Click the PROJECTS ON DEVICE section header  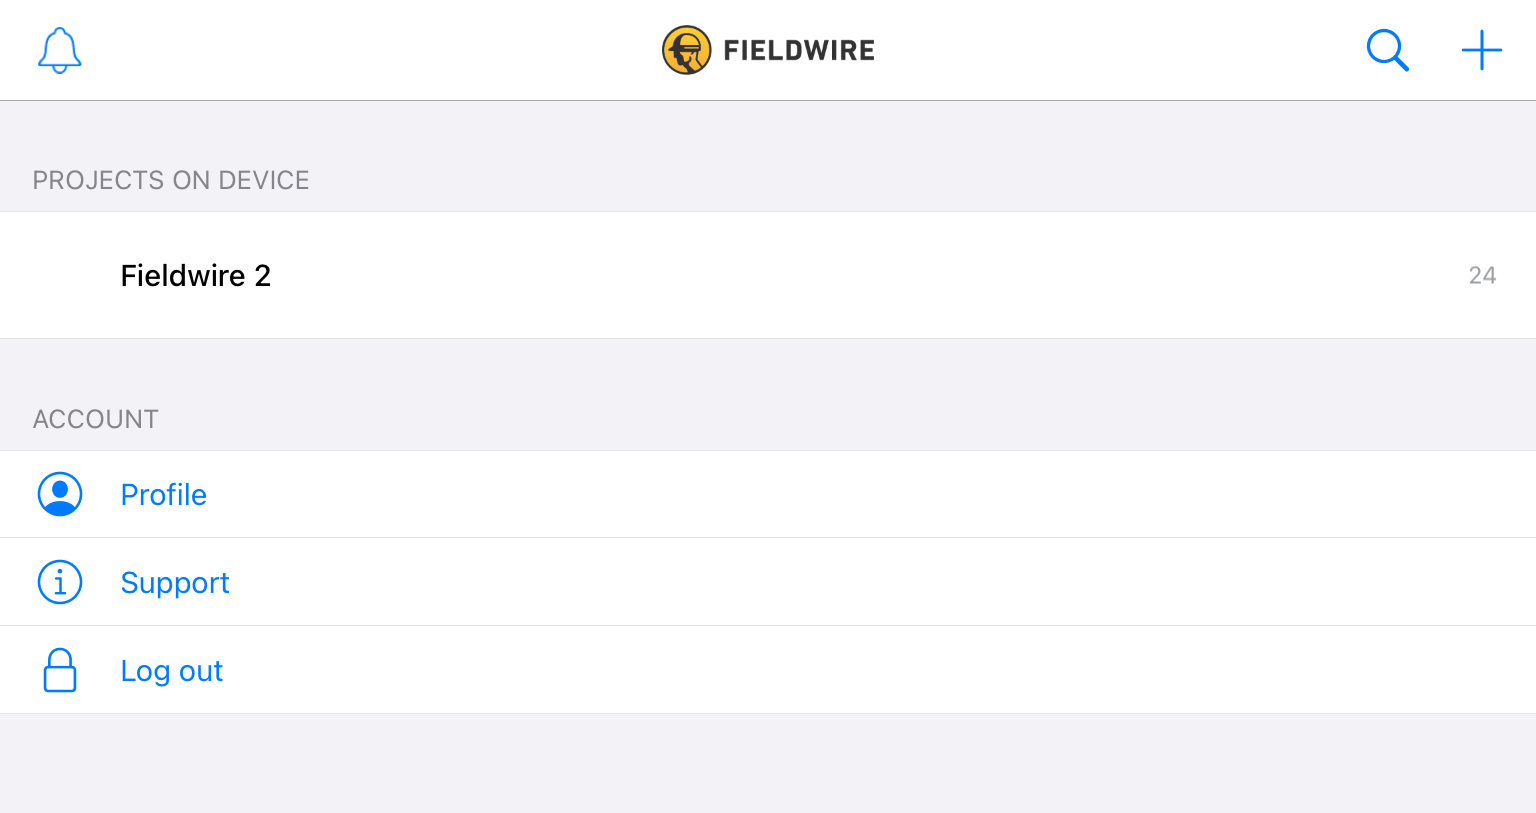(x=171, y=180)
